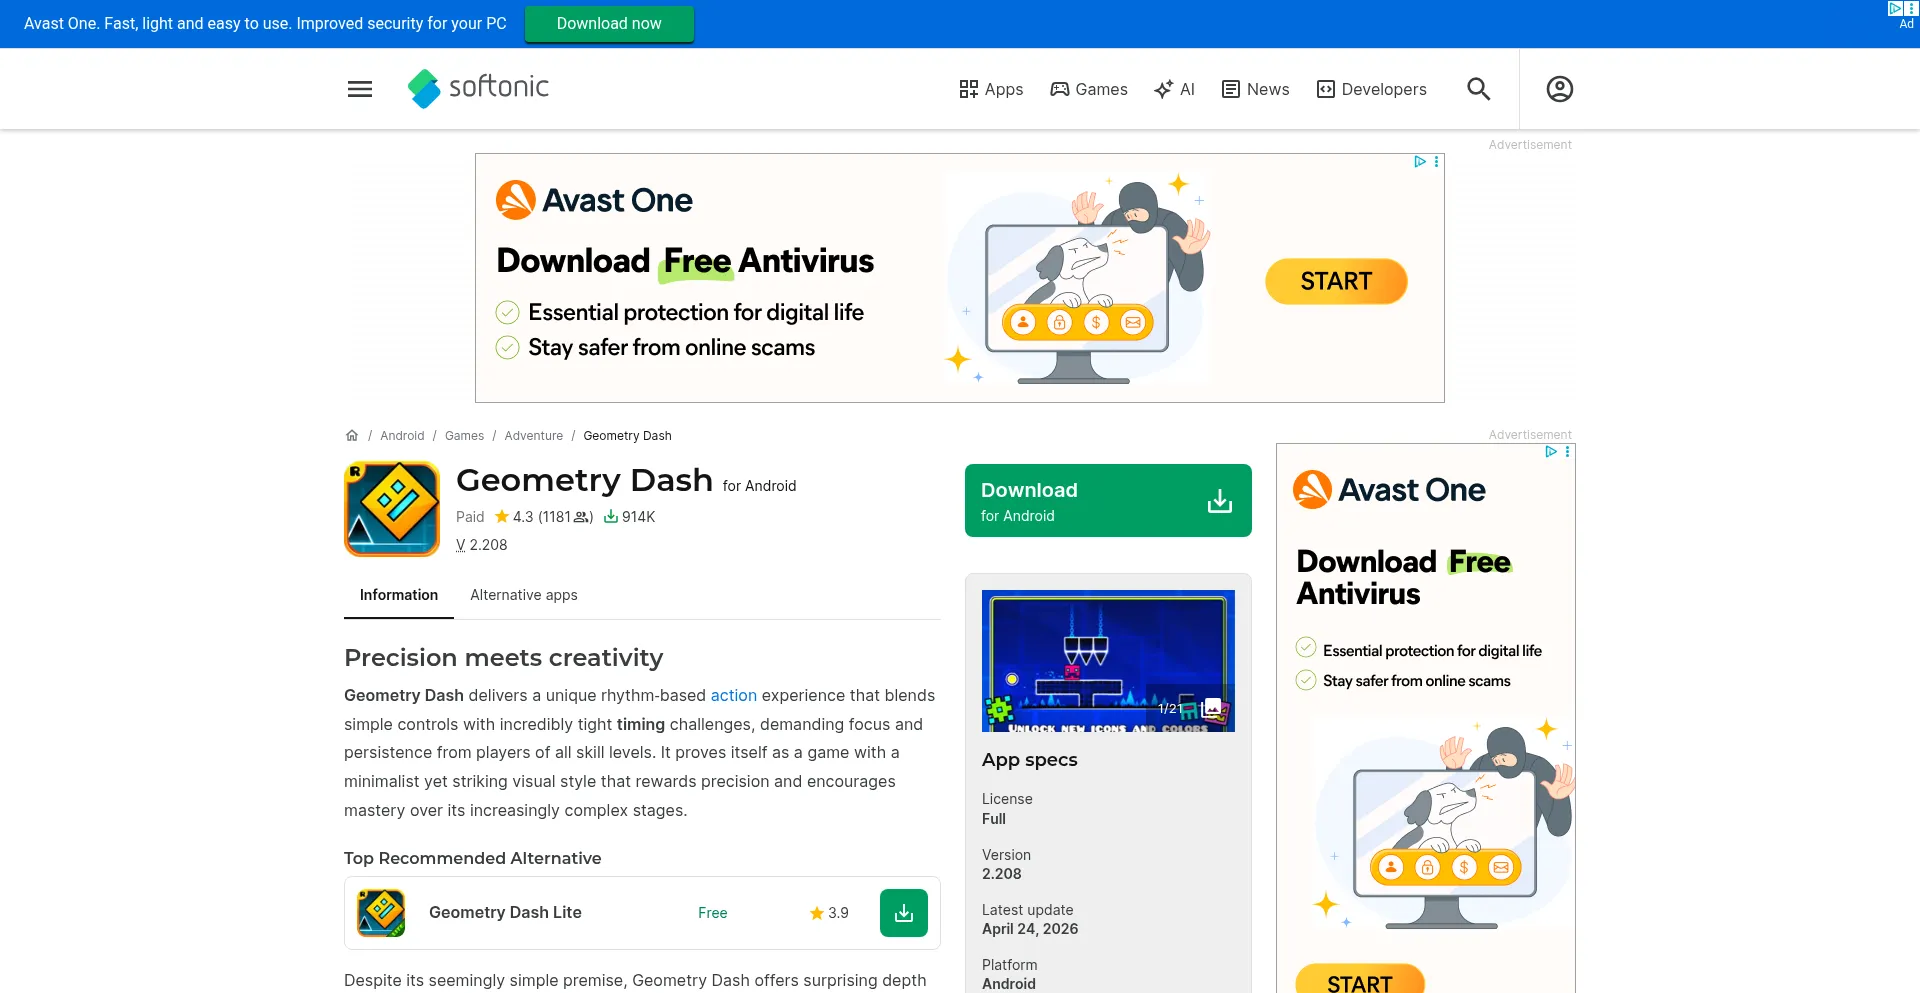Screen dimensions: 1920x993
Task: Click the Softonic logo
Action: tap(478, 88)
